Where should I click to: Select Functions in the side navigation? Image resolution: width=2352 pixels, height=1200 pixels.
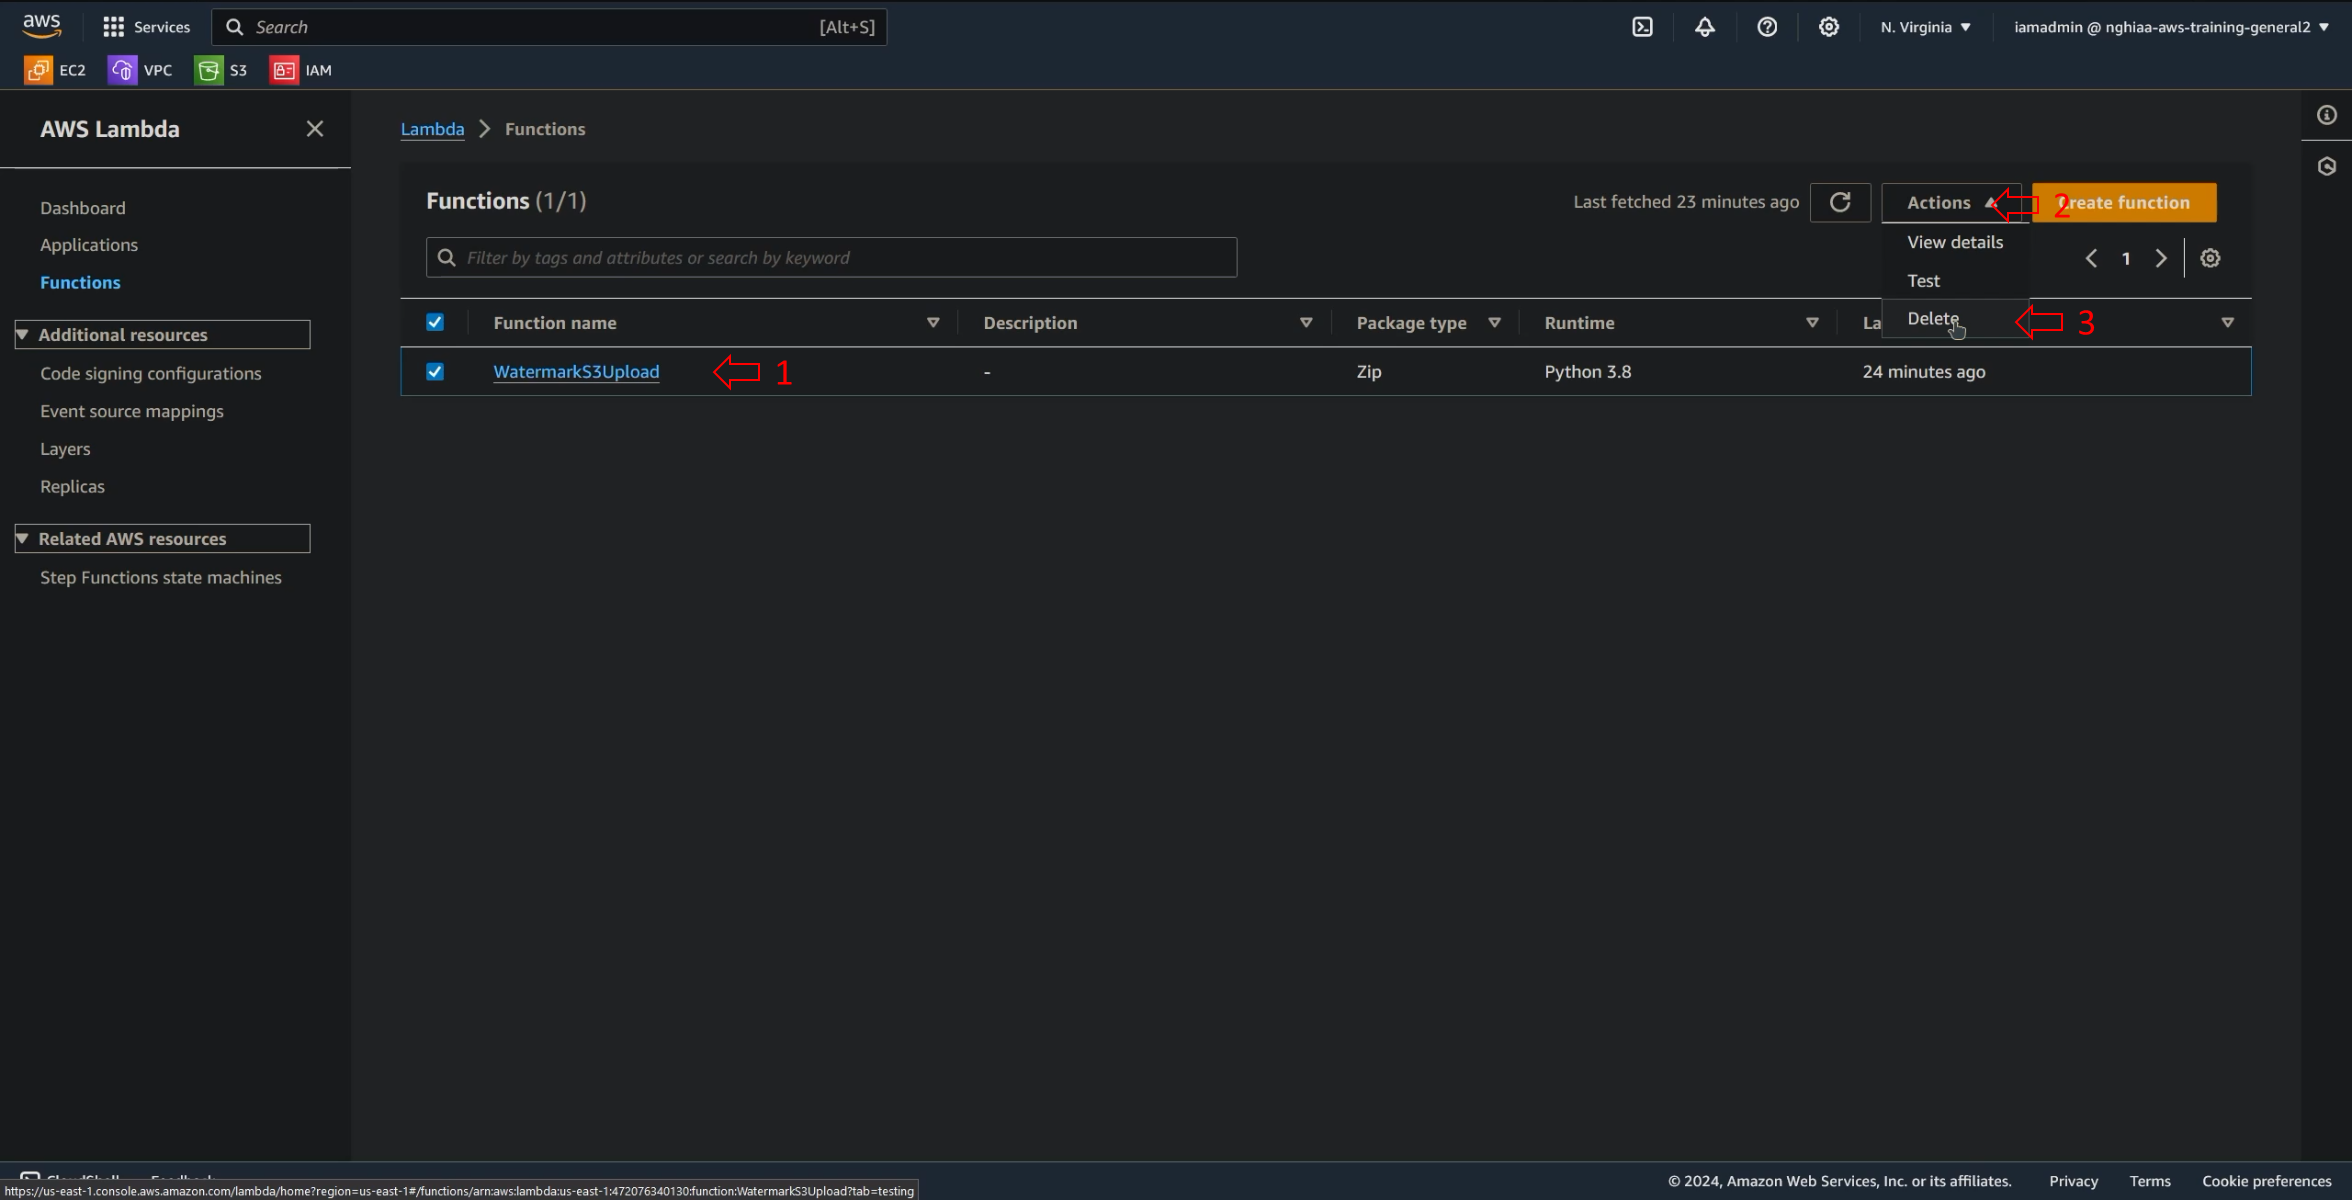coord(80,283)
